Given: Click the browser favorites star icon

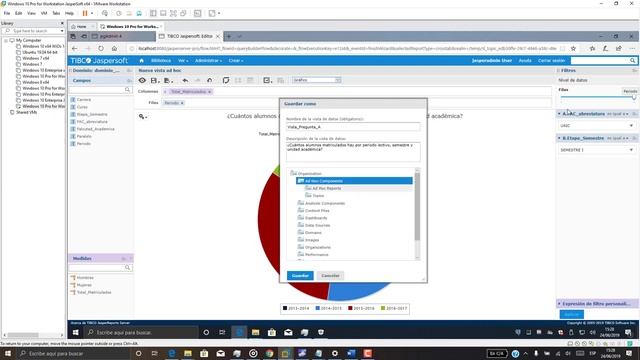Looking at the screenshot, I should pyautogui.click(x=573, y=49).
